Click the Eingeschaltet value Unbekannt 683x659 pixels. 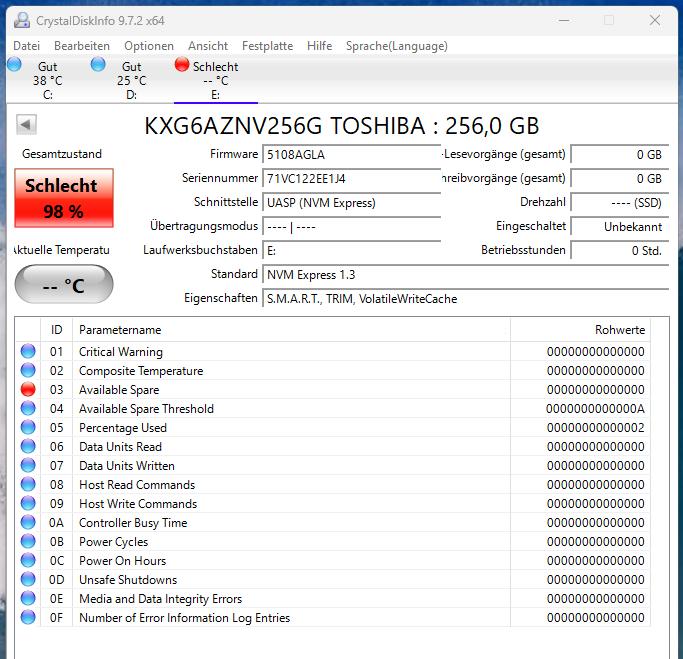tap(620, 226)
